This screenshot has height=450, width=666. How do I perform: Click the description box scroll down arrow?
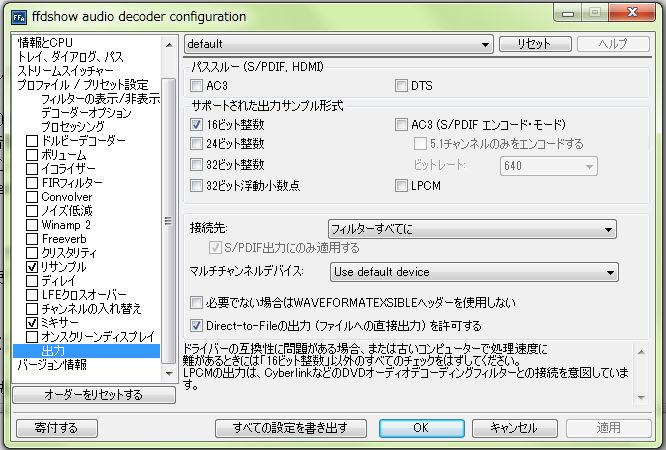(x=641, y=398)
